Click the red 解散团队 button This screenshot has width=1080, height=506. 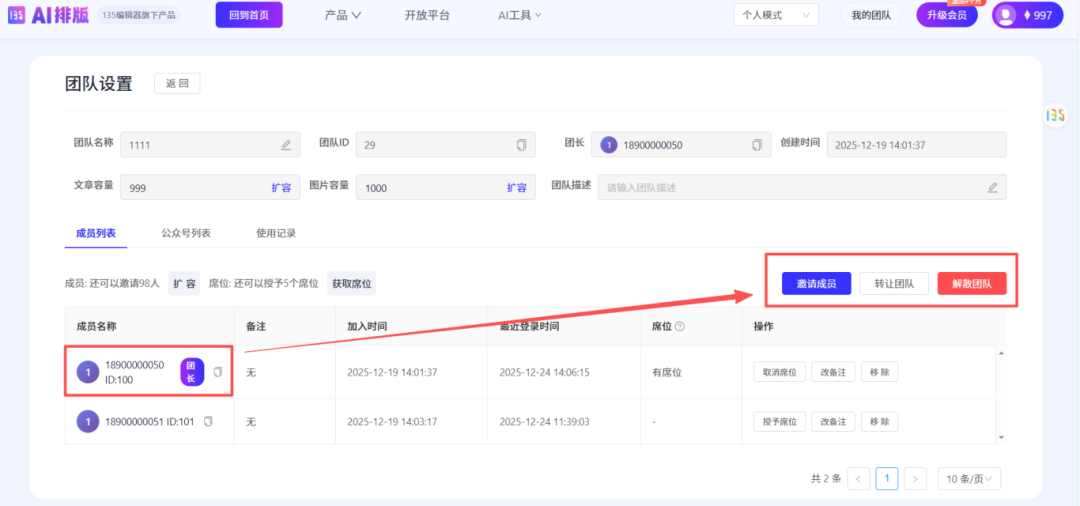coord(971,284)
